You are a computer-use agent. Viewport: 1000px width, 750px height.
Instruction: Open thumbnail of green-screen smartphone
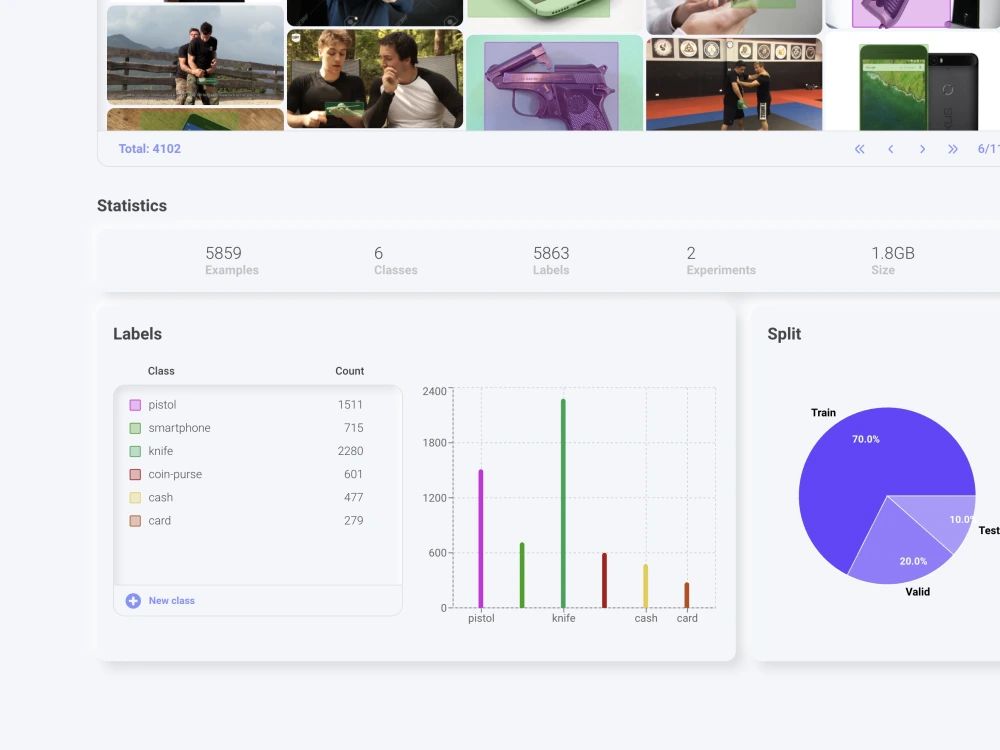(913, 83)
